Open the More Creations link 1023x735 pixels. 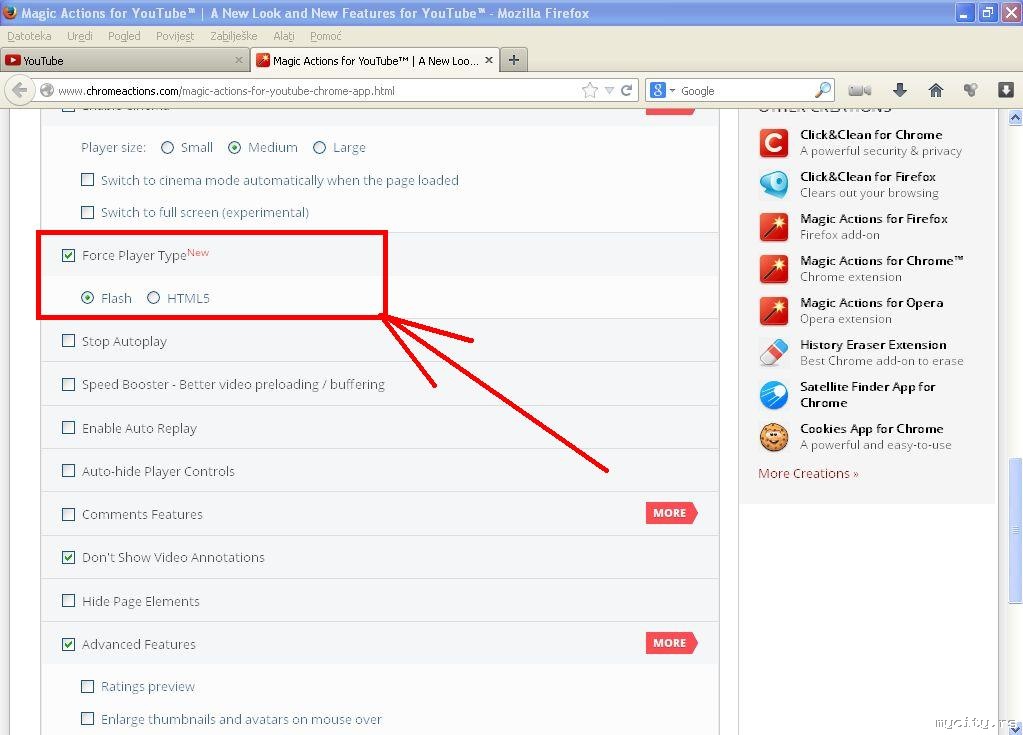(x=808, y=473)
